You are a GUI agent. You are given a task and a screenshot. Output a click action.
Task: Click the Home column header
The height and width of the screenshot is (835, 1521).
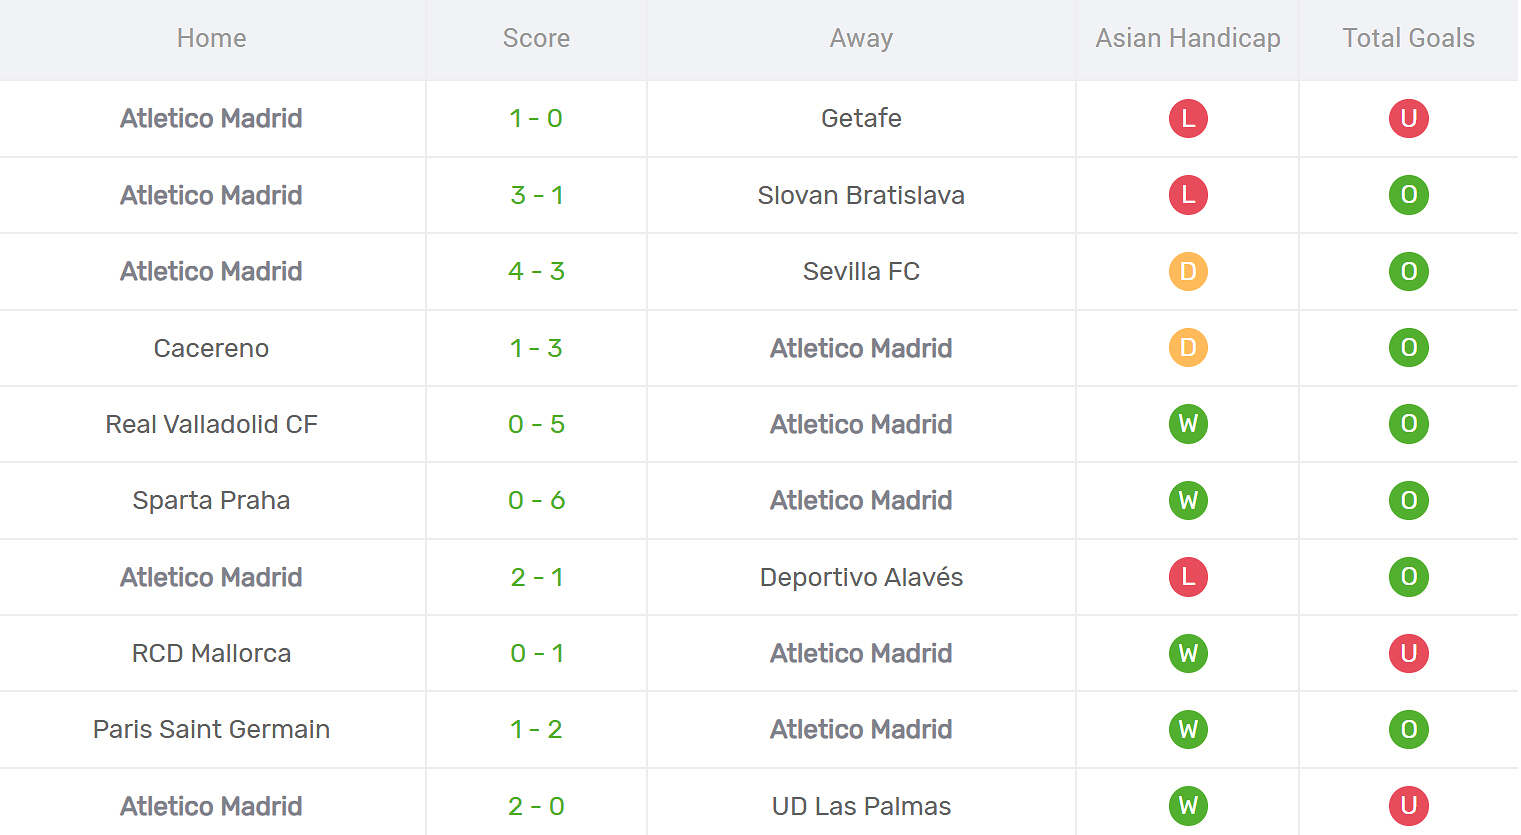(211, 38)
